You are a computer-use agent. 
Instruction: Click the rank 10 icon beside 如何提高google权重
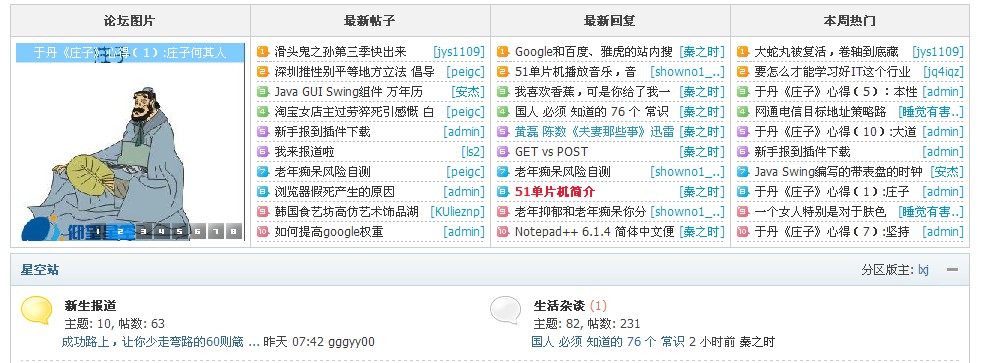(x=263, y=232)
